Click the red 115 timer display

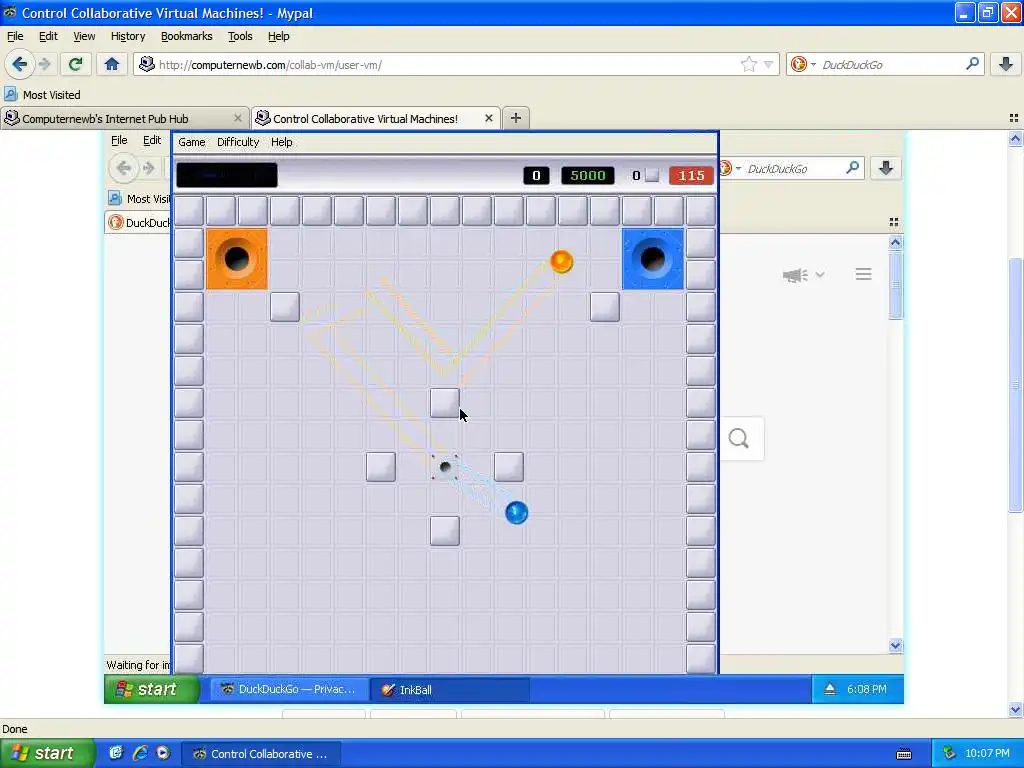pos(691,175)
